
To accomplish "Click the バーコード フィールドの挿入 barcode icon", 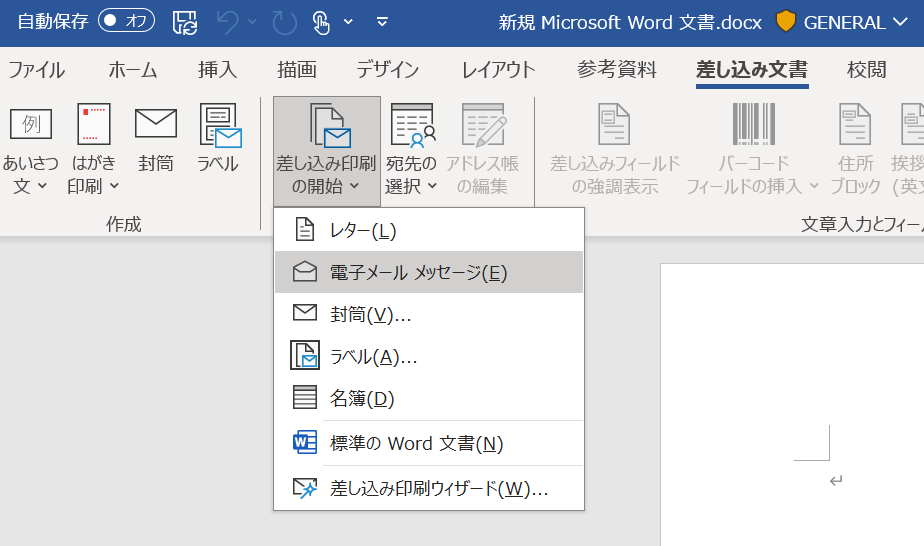I will click(x=754, y=124).
